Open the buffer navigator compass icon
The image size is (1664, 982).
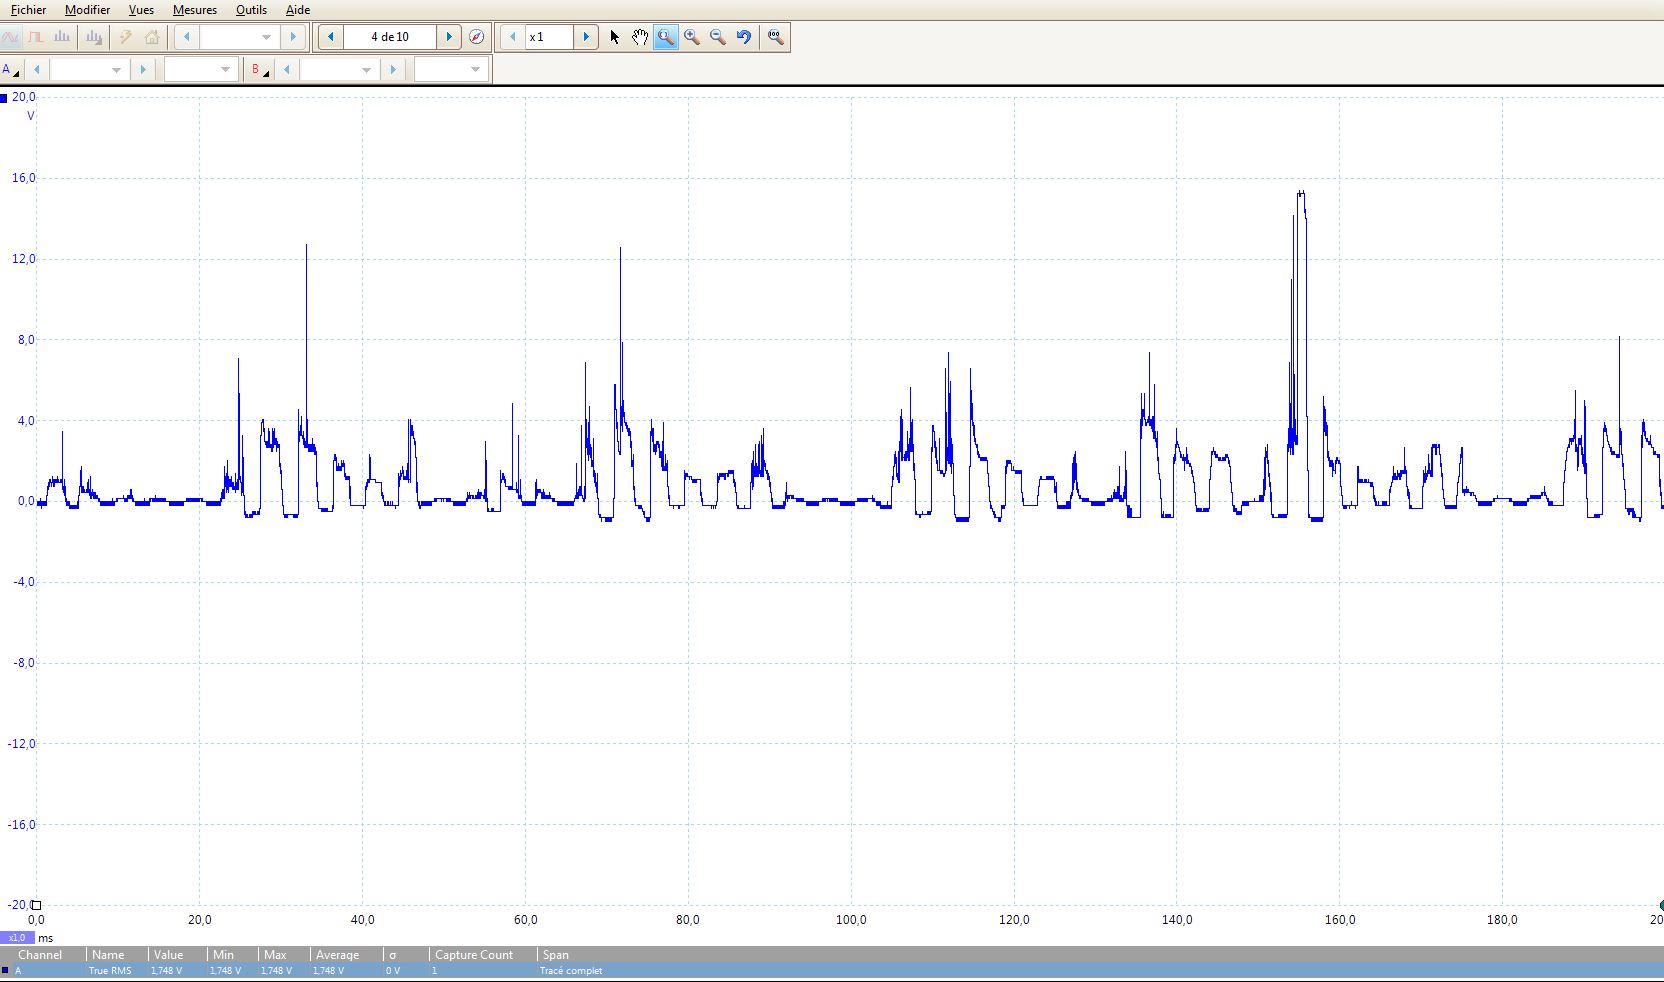click(477, 37)
